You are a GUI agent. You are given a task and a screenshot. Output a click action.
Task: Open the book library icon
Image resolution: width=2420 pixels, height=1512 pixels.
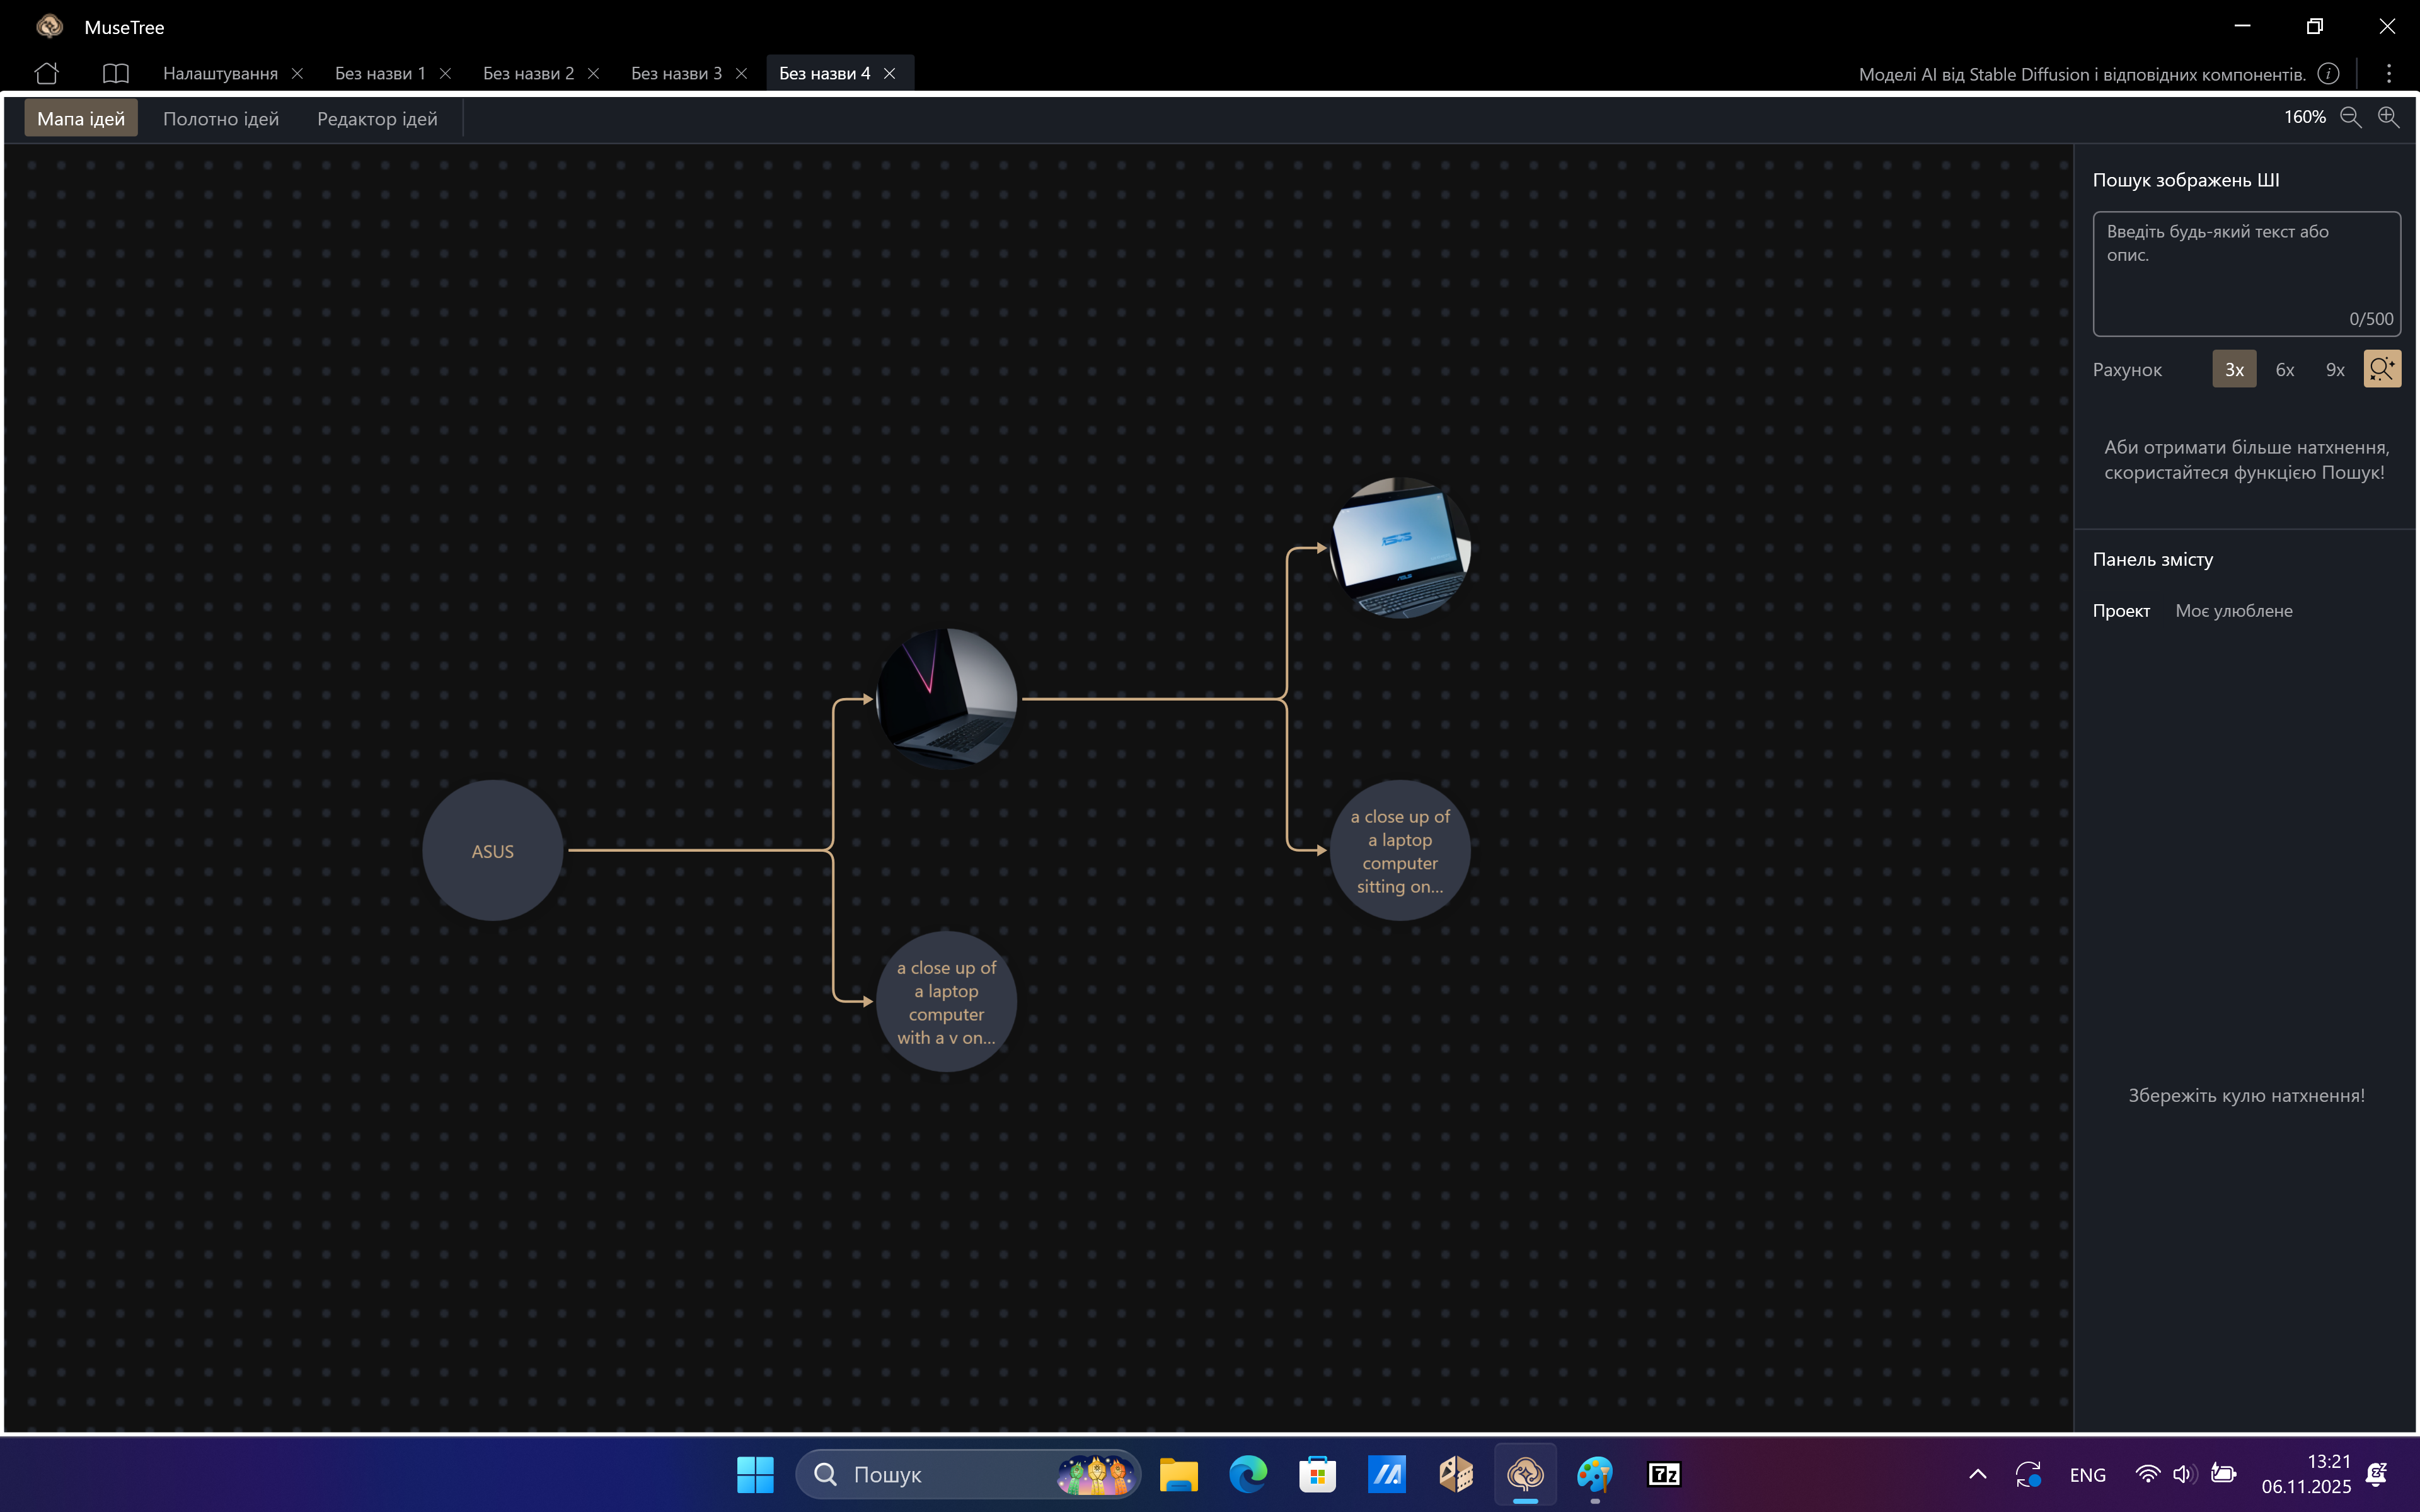click(116, 73)
